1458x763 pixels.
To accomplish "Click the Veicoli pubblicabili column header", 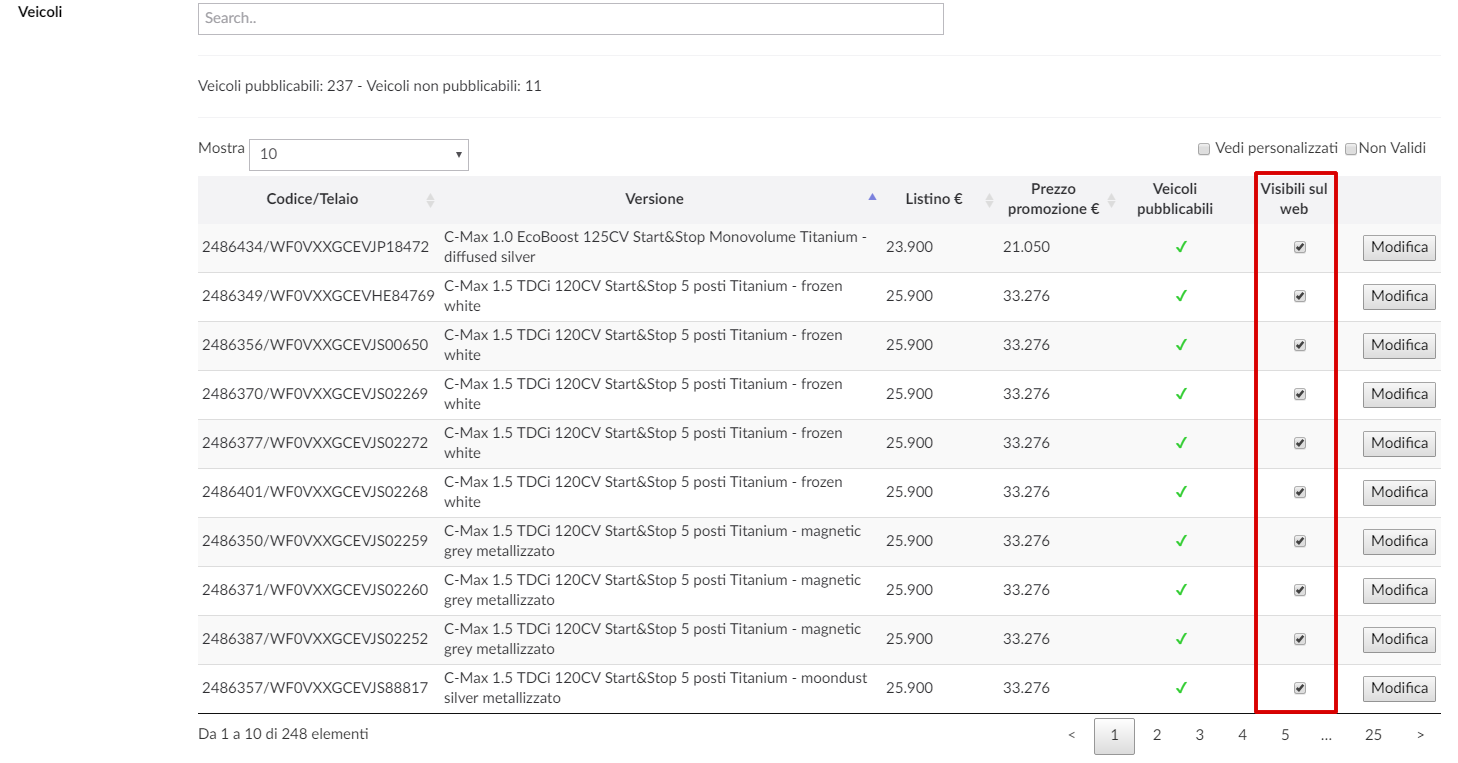I will 1174,199.
